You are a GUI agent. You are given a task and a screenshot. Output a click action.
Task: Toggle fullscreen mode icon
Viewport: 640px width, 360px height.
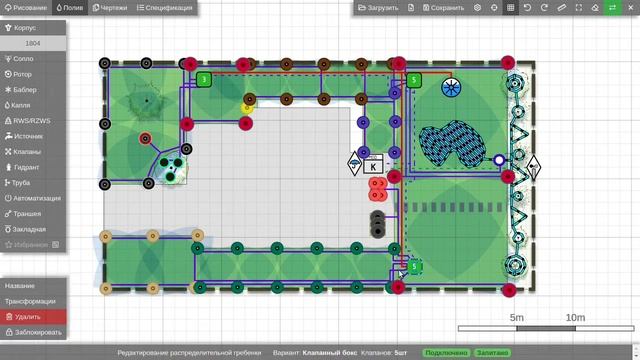tap(578, 8)
